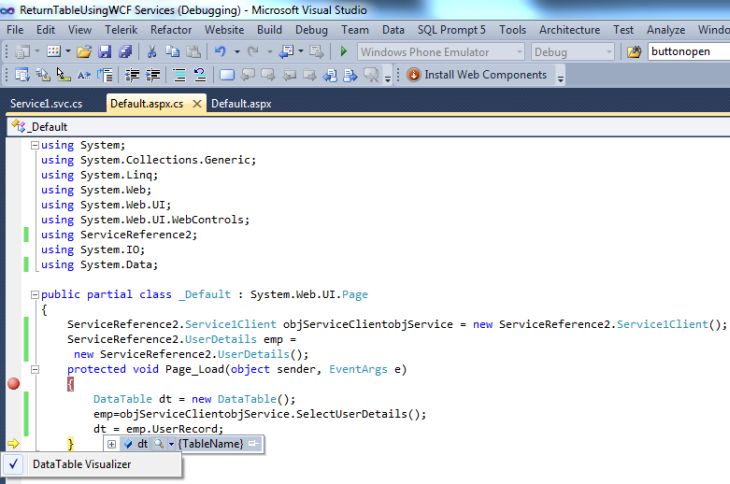Click 'using ServiceReference2;' line

[x=119, y=235]
